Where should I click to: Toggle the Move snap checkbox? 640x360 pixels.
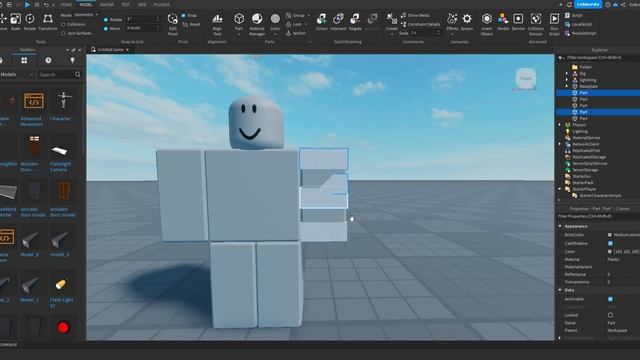106,29
